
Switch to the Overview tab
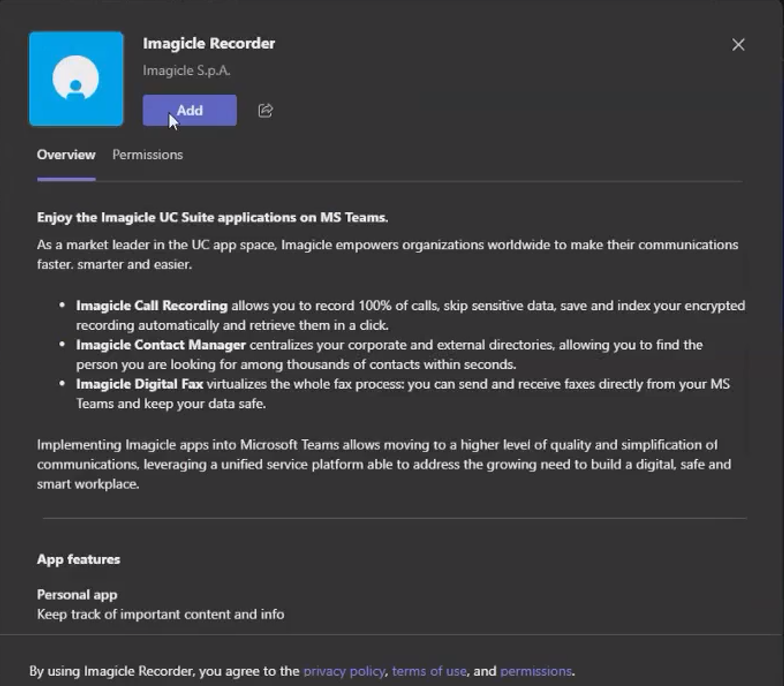coord(66,155)
